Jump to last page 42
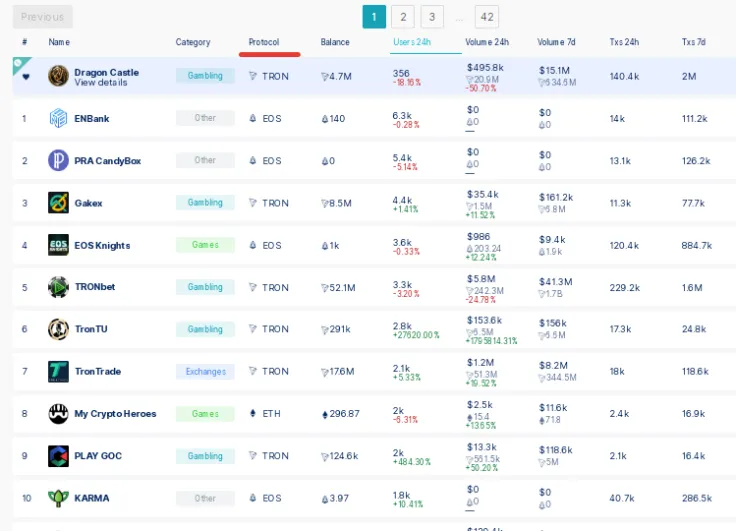This screenshot has width=736, height=531. pyautogui.click(x=487, y=17)
